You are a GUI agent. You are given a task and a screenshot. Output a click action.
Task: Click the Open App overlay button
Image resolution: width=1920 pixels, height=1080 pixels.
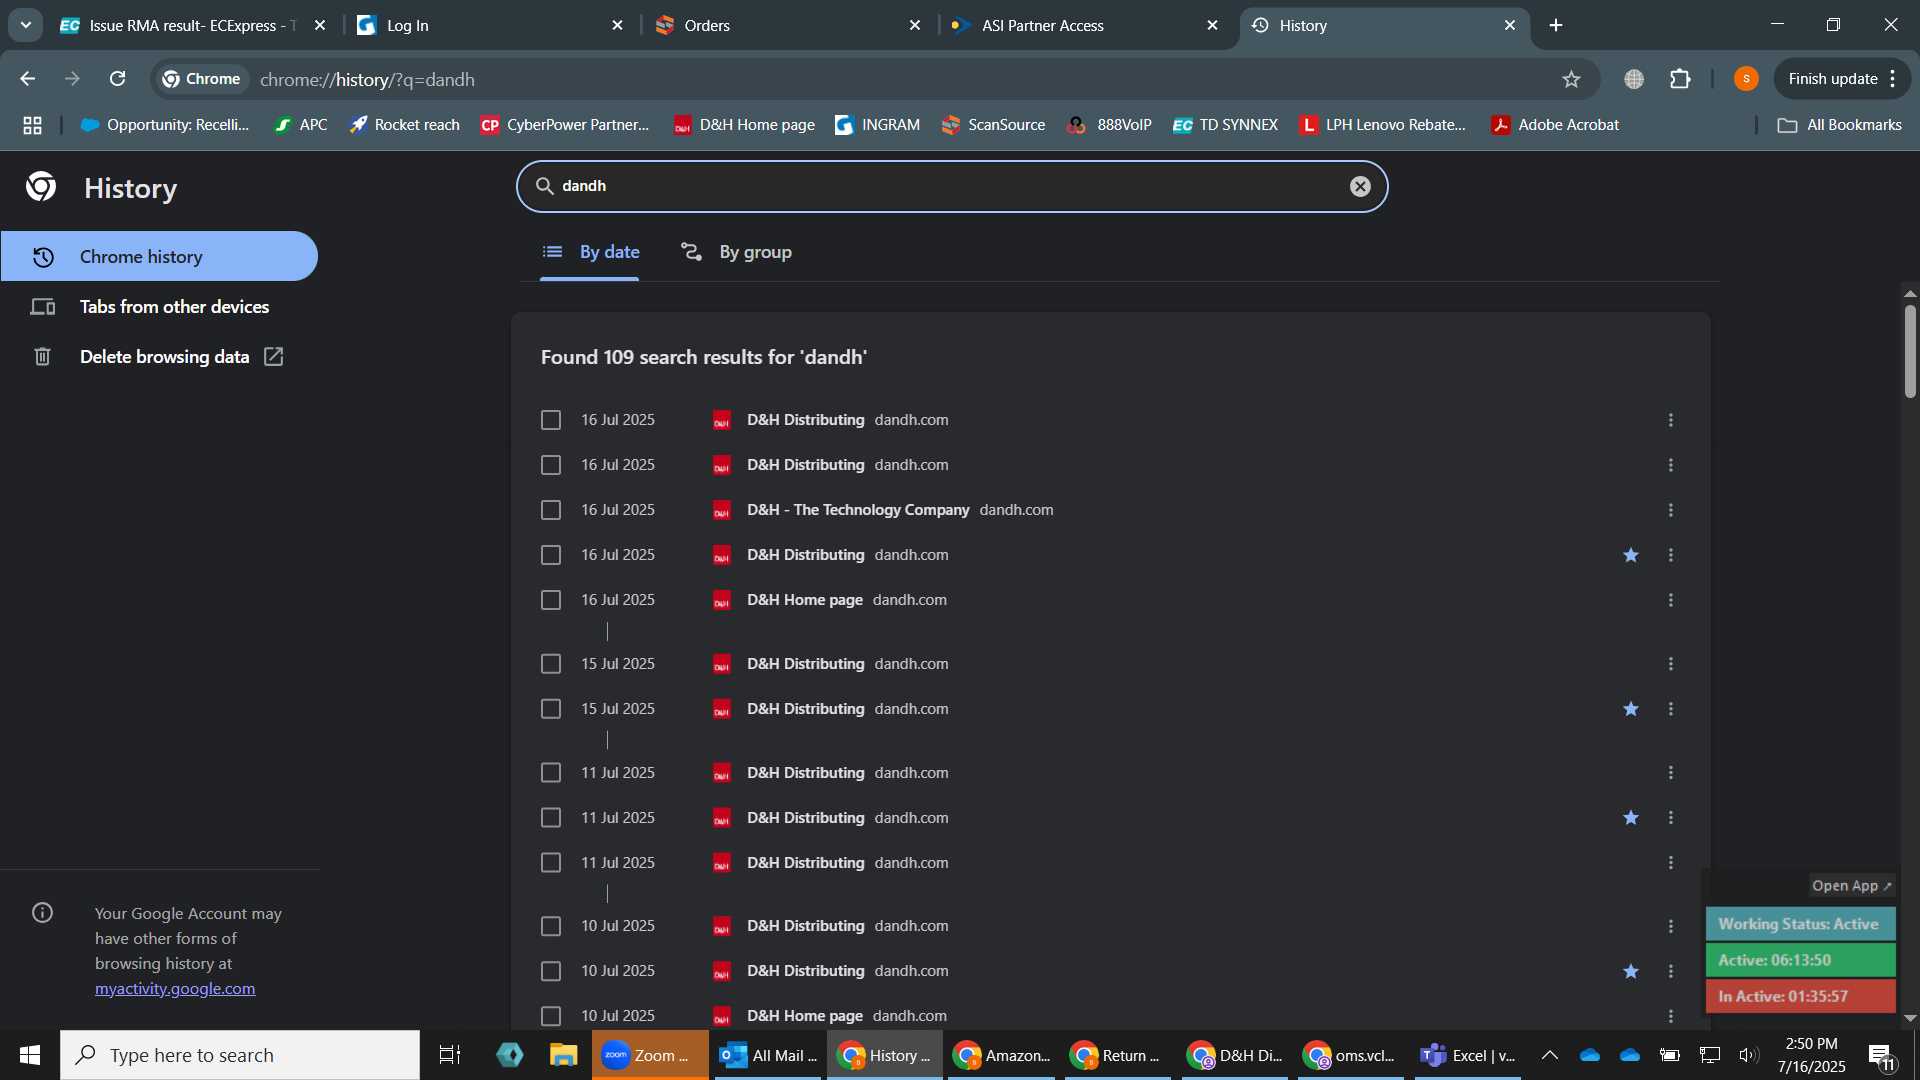click(1852, 886)
